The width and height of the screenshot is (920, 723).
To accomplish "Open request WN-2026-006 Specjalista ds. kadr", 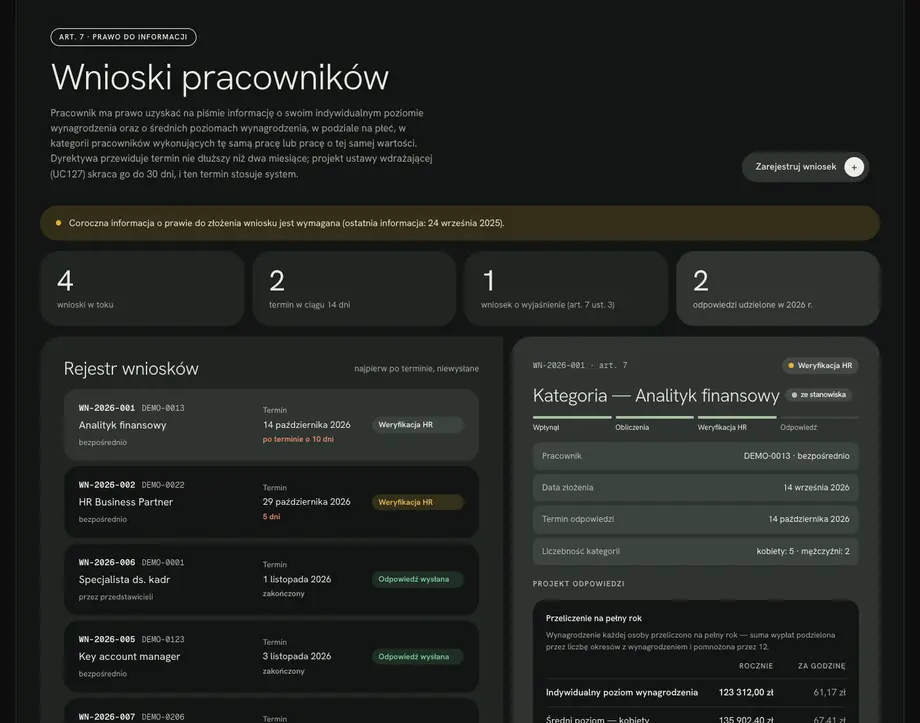I will (x=271, y=579).
